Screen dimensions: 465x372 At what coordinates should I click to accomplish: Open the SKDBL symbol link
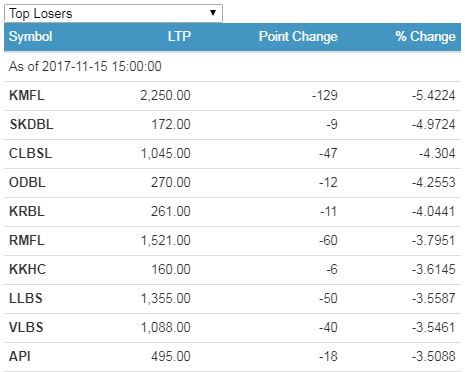point(31,124)
